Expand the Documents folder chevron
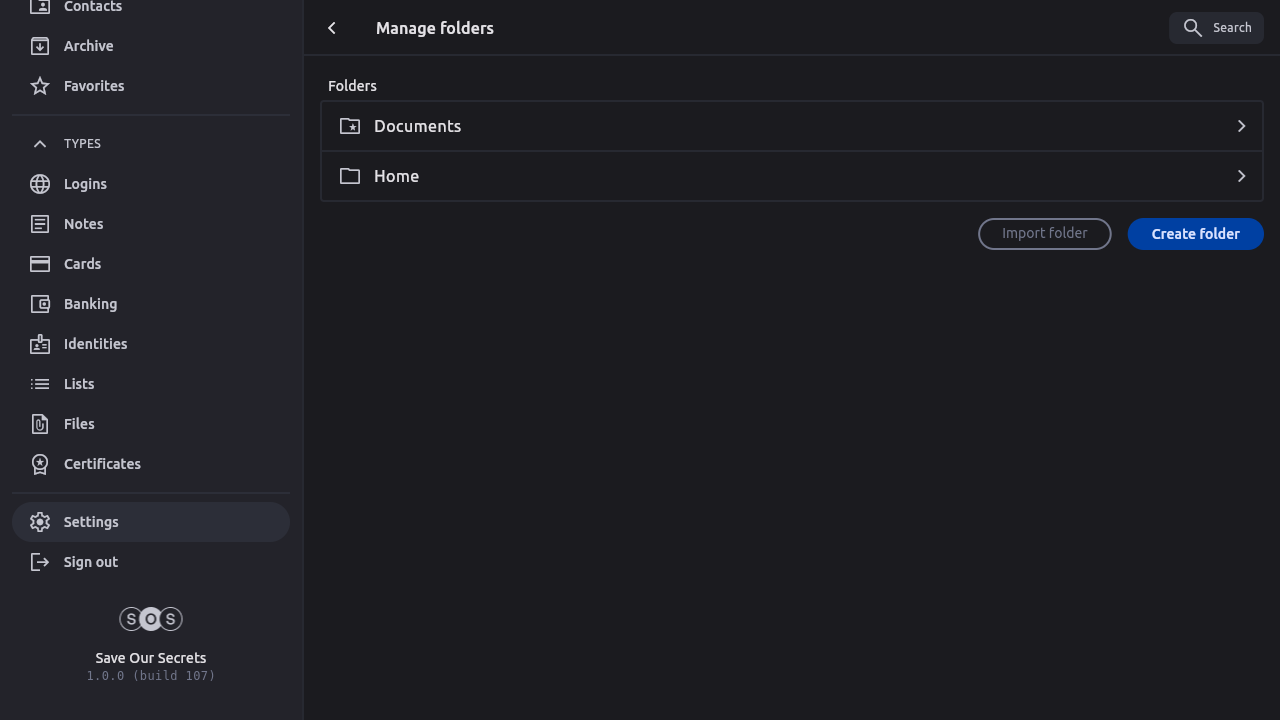1280x720 pixels. [x=1241, y=126]
